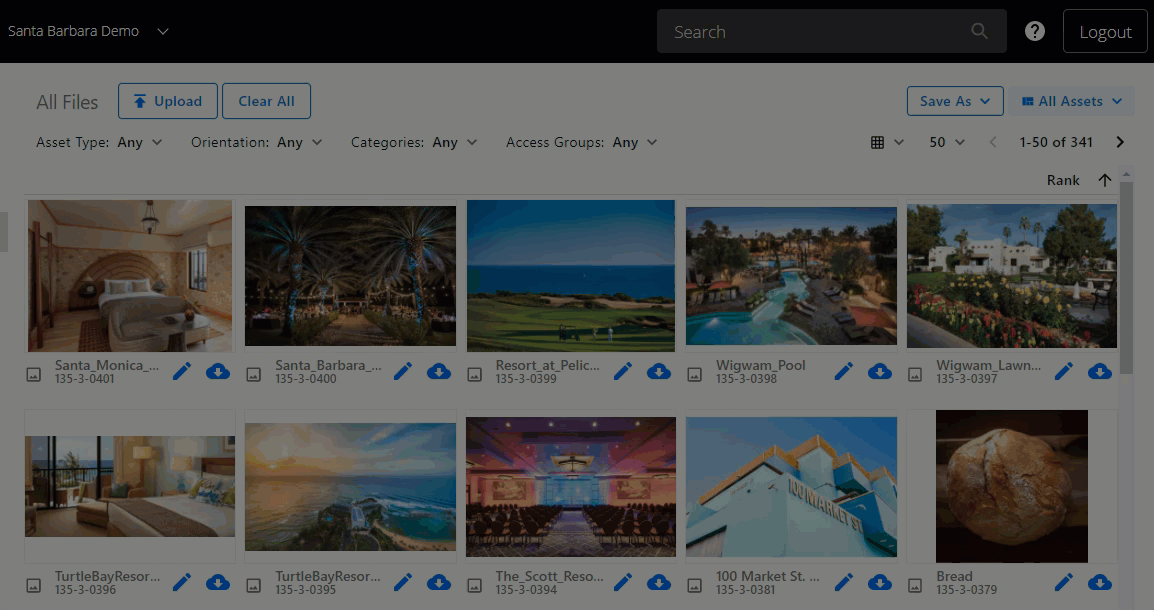Image resolution: width=1154 pixels, height=610 pixels.
Task: Download the Wigwam_Lawn asset
Action: pos(1100,372)
